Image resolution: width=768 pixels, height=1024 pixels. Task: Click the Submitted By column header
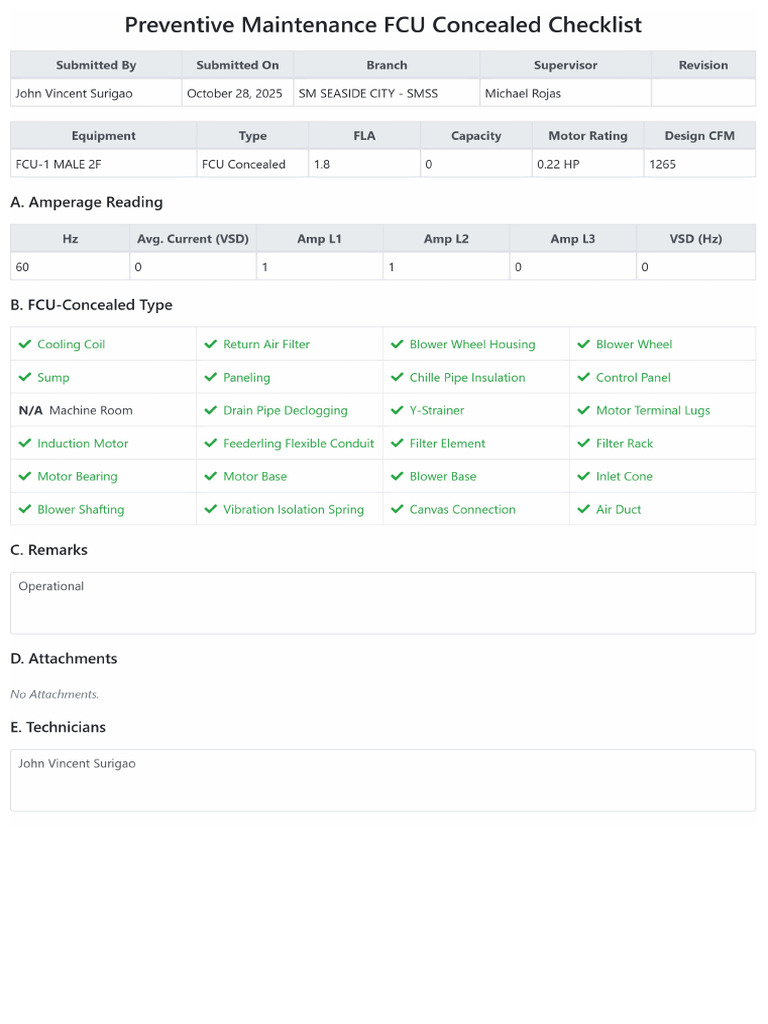(96, 65)
